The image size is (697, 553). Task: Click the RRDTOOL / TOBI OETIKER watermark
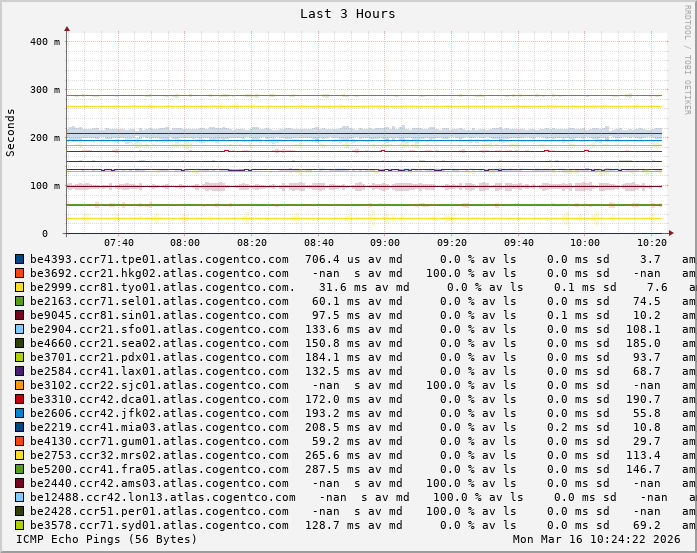[687, 59]
